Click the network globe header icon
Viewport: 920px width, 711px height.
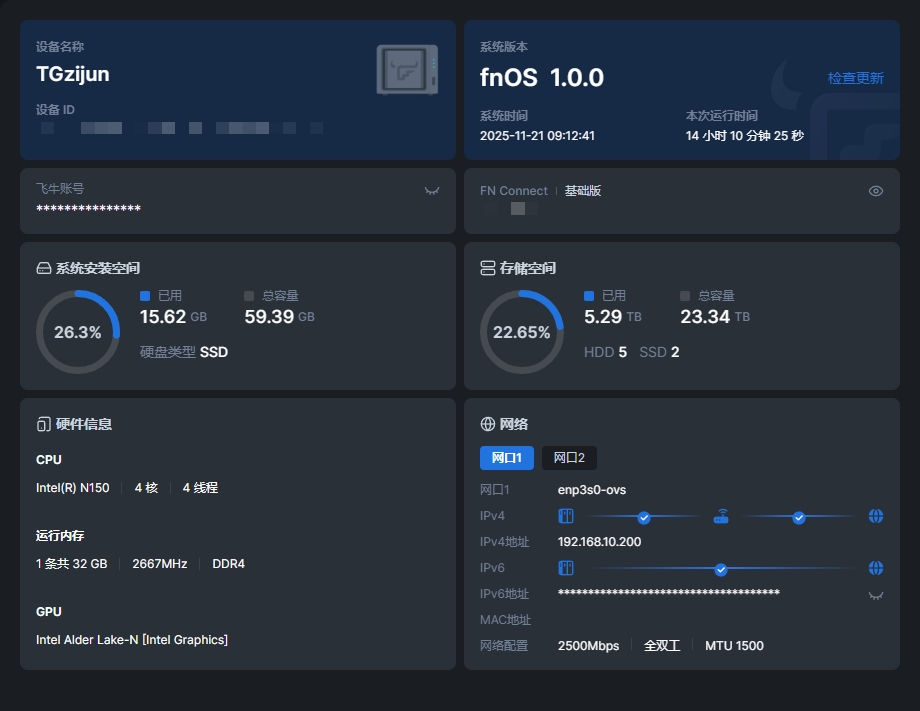point(488,424)
